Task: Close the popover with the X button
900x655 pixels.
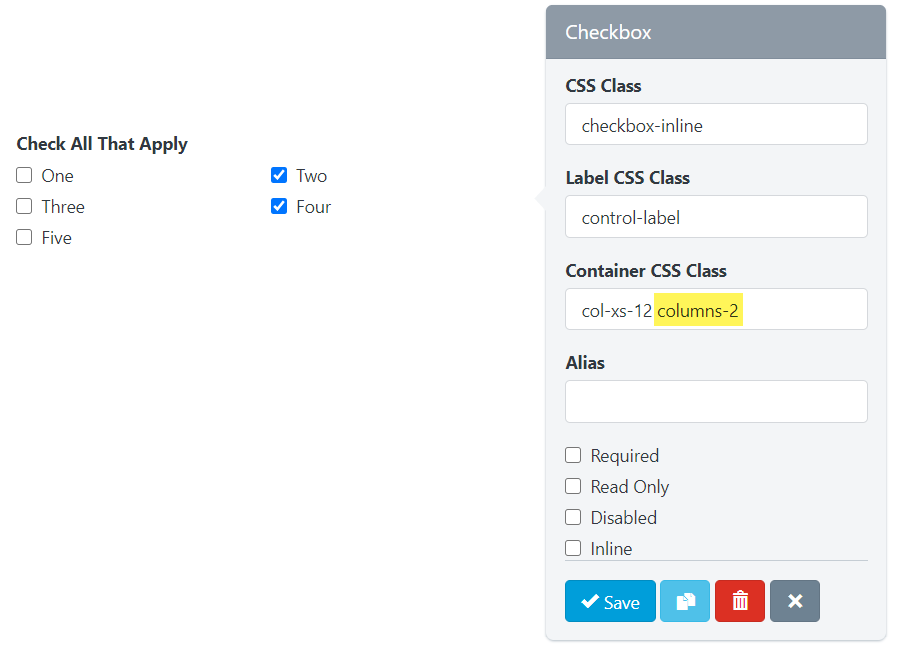Action: (x=795, y=601)
